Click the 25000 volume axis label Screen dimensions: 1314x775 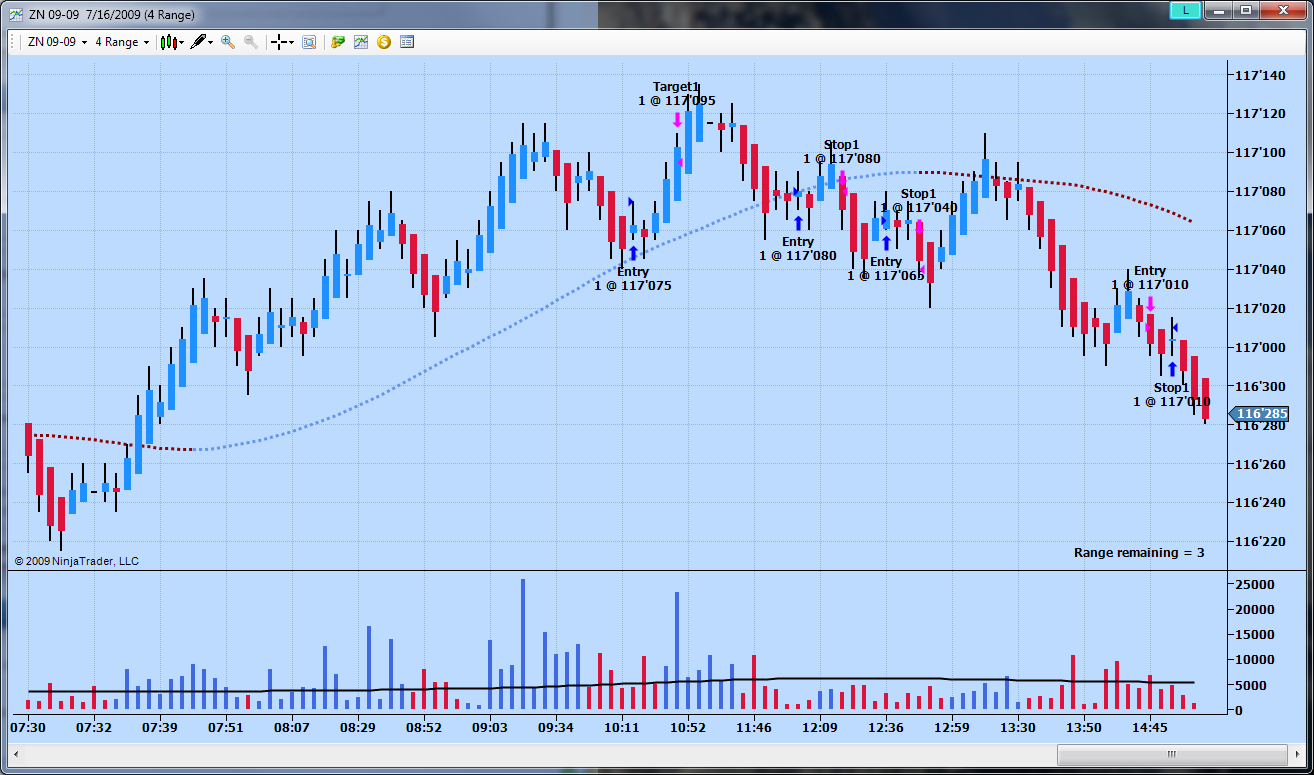pyautogui.click(x=1255, y=584)
